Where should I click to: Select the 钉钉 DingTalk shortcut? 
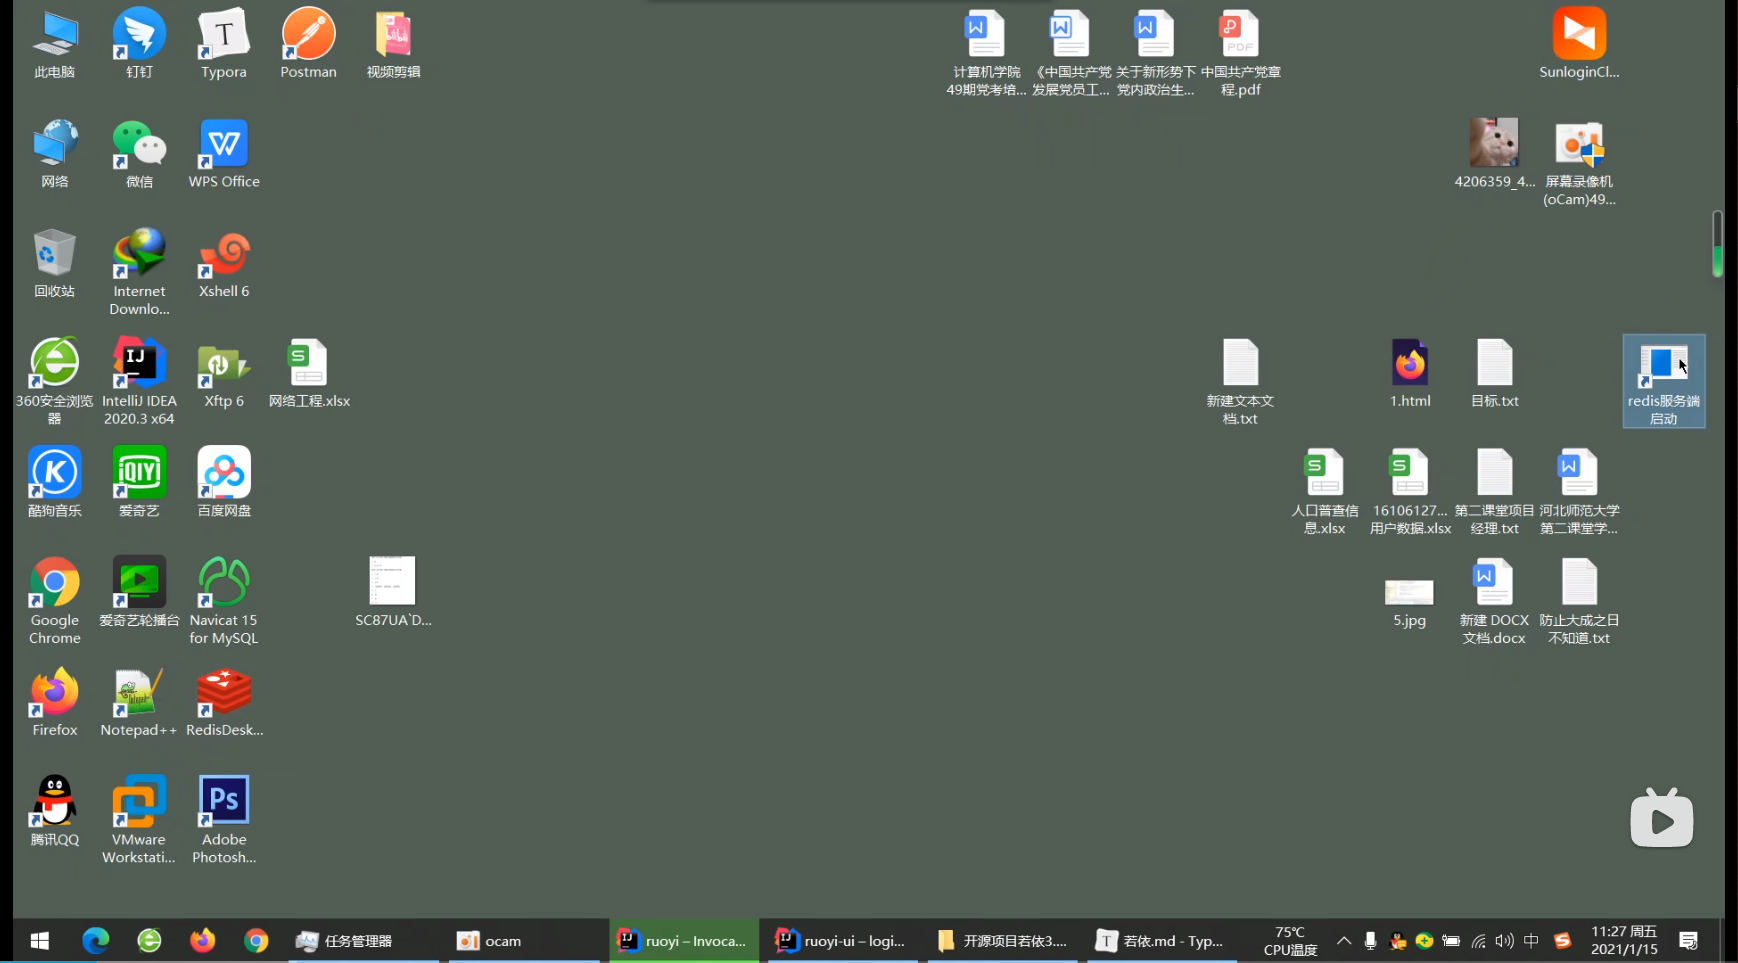coord(139,44)
